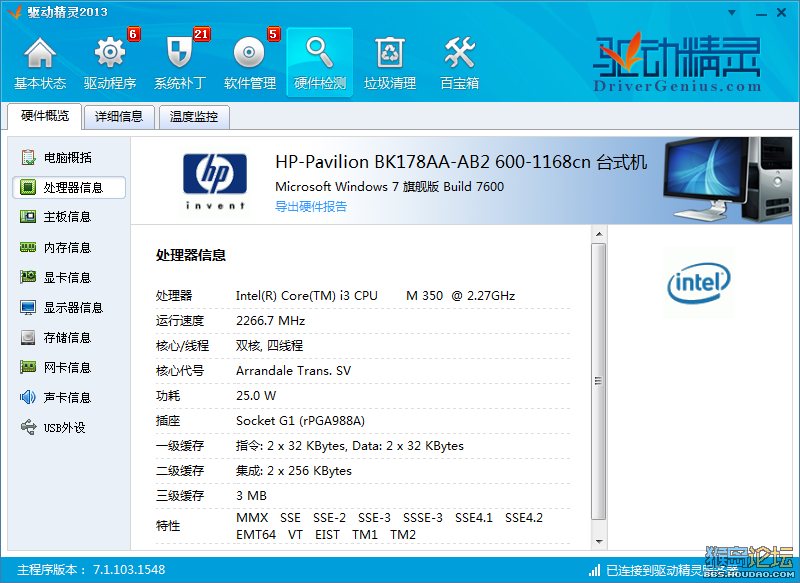This screenshot has height=583, width=800.
Task: Click the USB外设 USB icon
Action: (29, 427)
